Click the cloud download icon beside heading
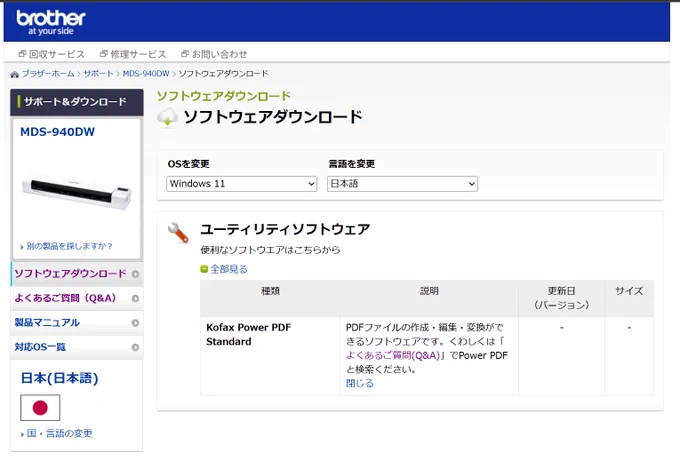Screen dimensions: 680x461 tap(167, 118)
